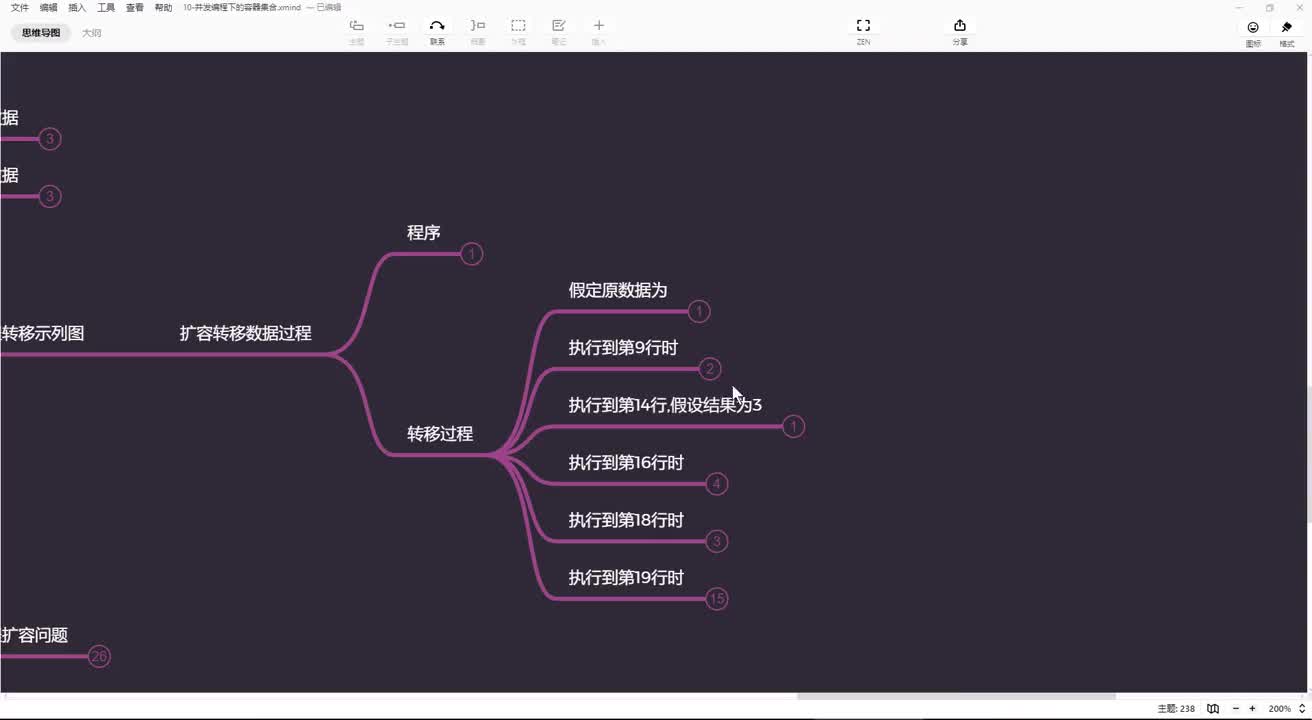Click the horizontal scrollbar thumb

pos(956,696)
